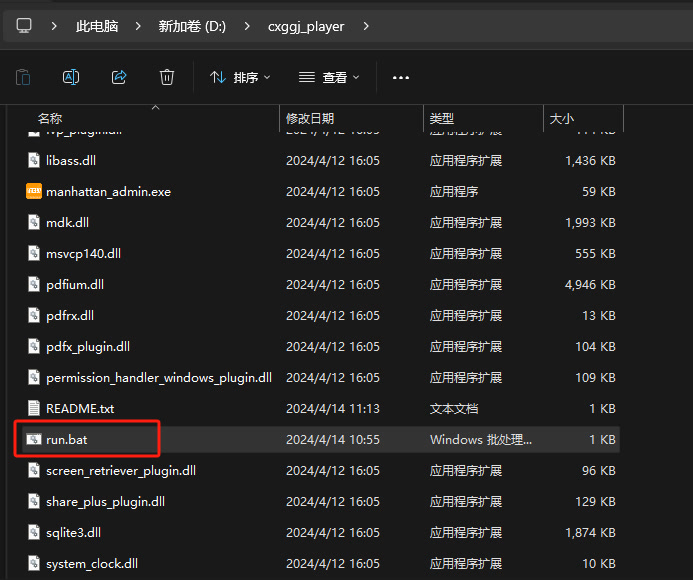This screenshot has width=693, height=580.
Task: Expand chevron after cxggj_player breadcrumb
Action: [x=366, y=26]
